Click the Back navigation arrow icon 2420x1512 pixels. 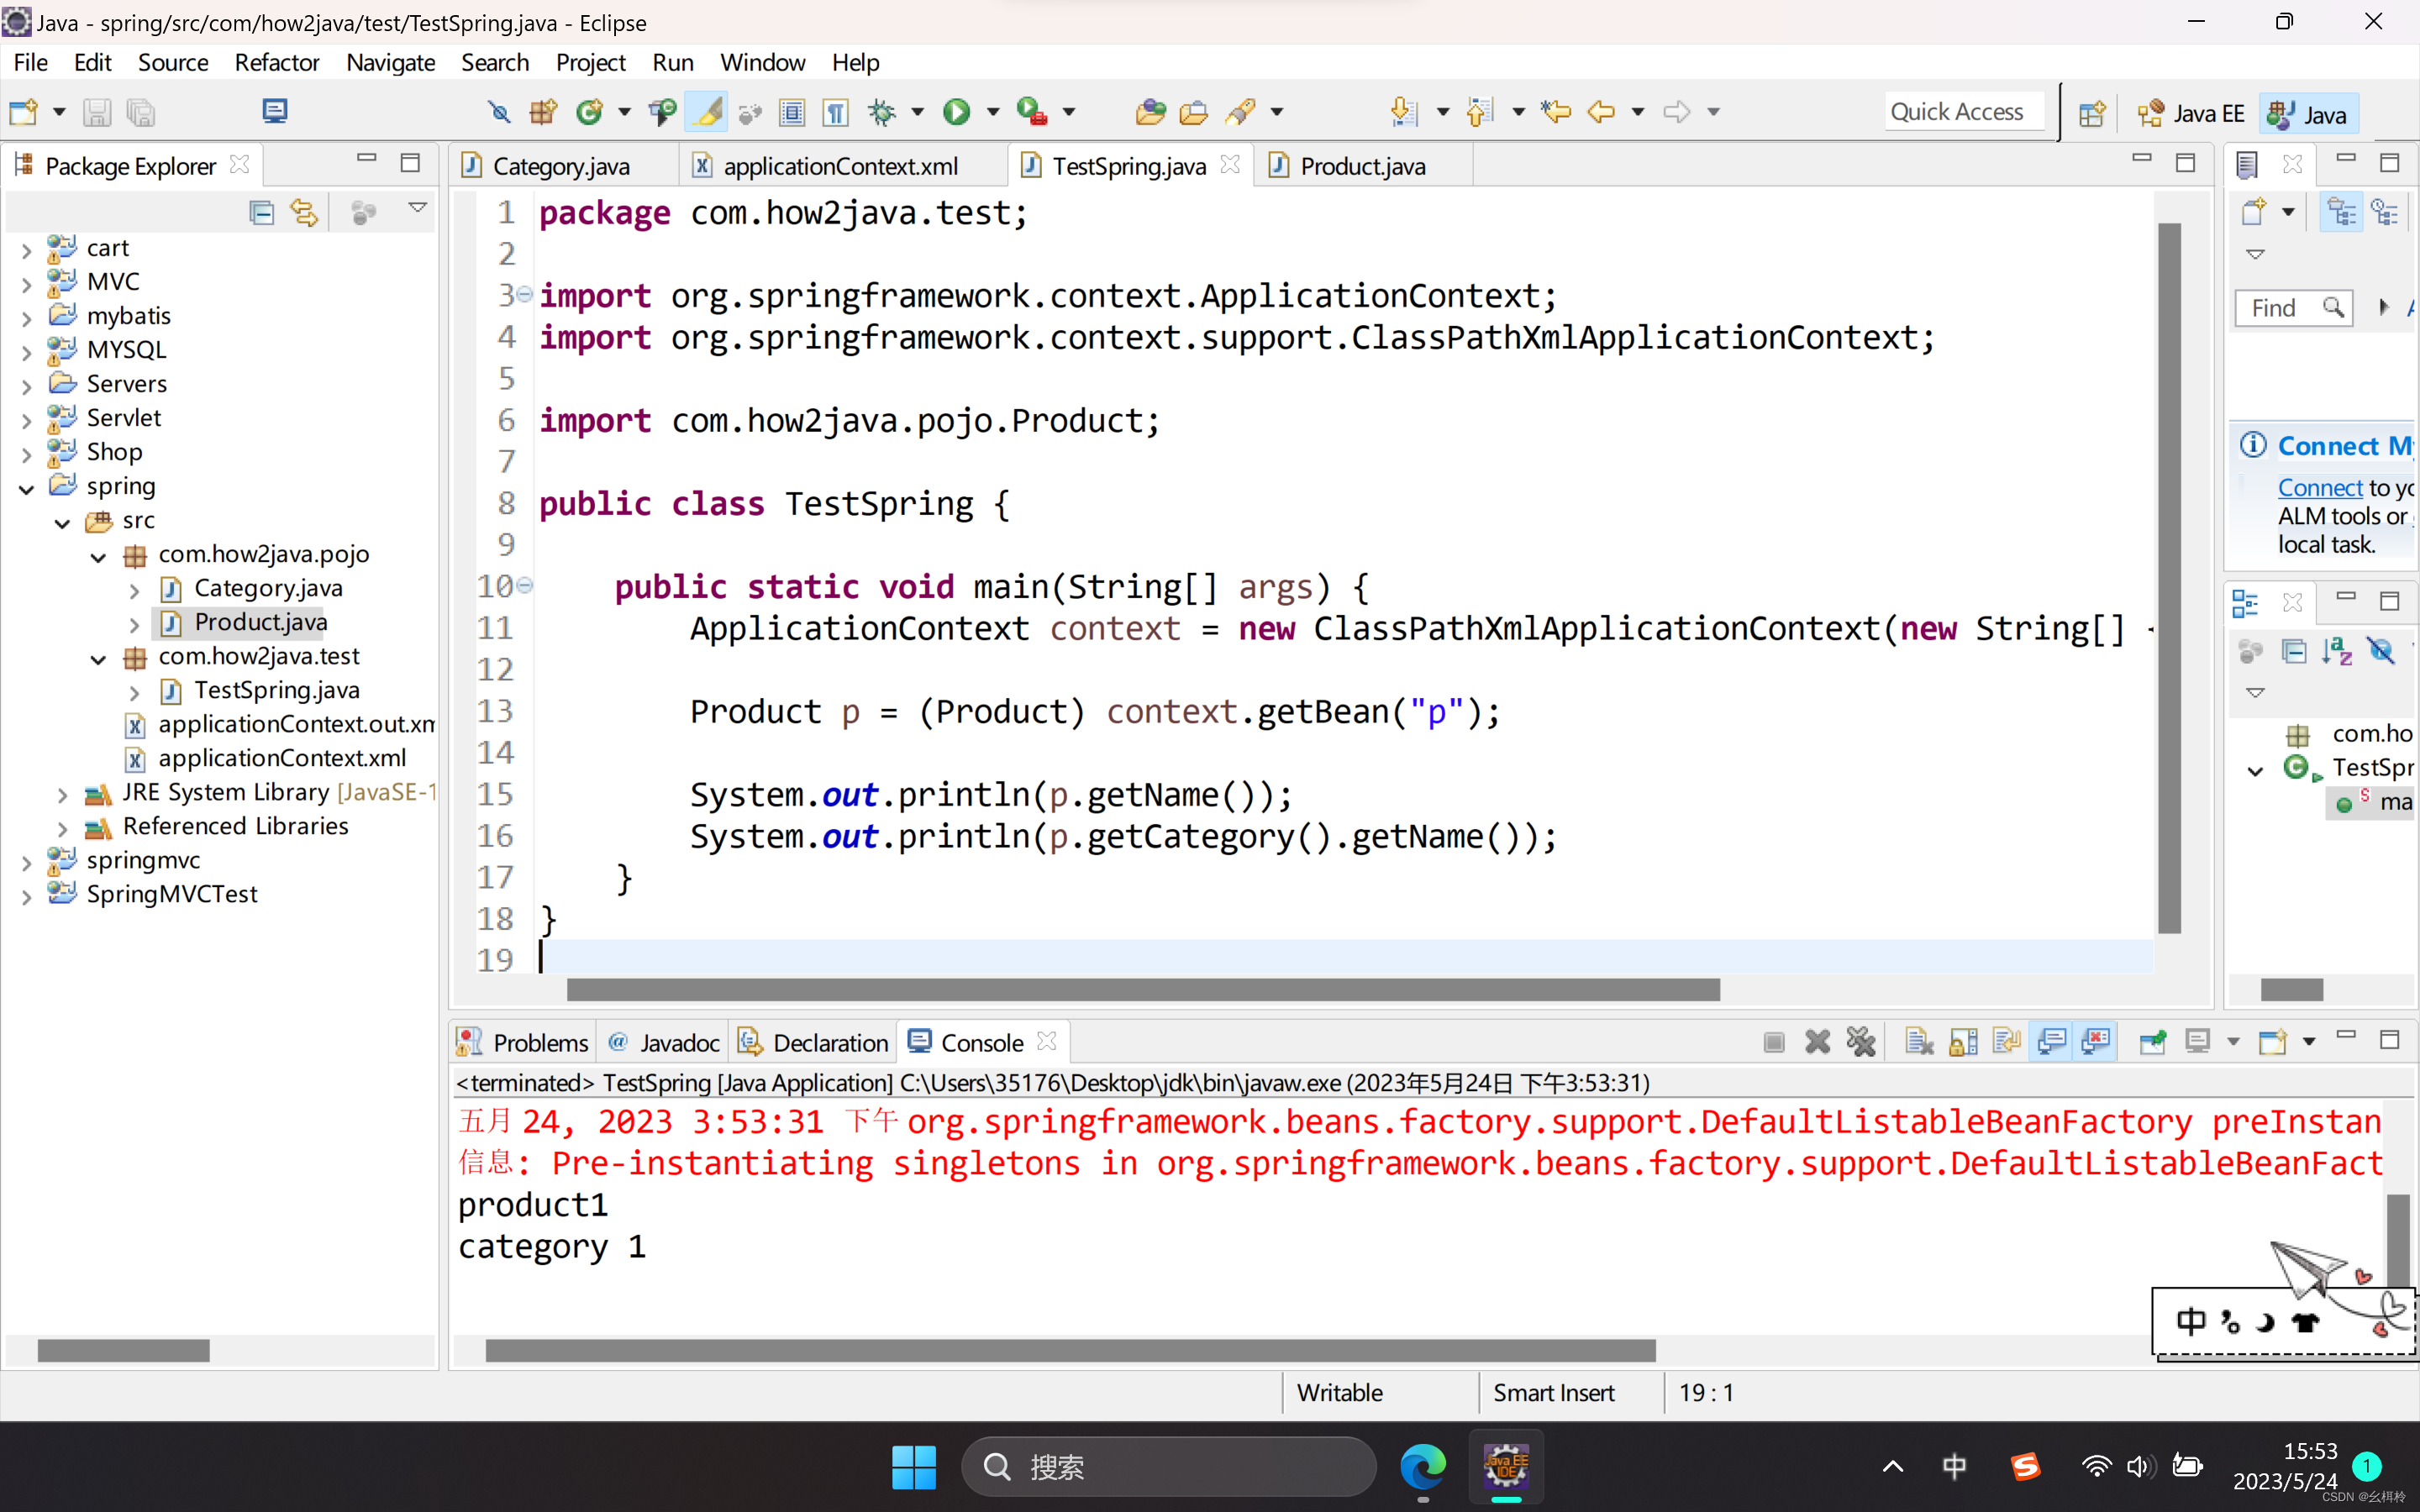[1600, 112]
